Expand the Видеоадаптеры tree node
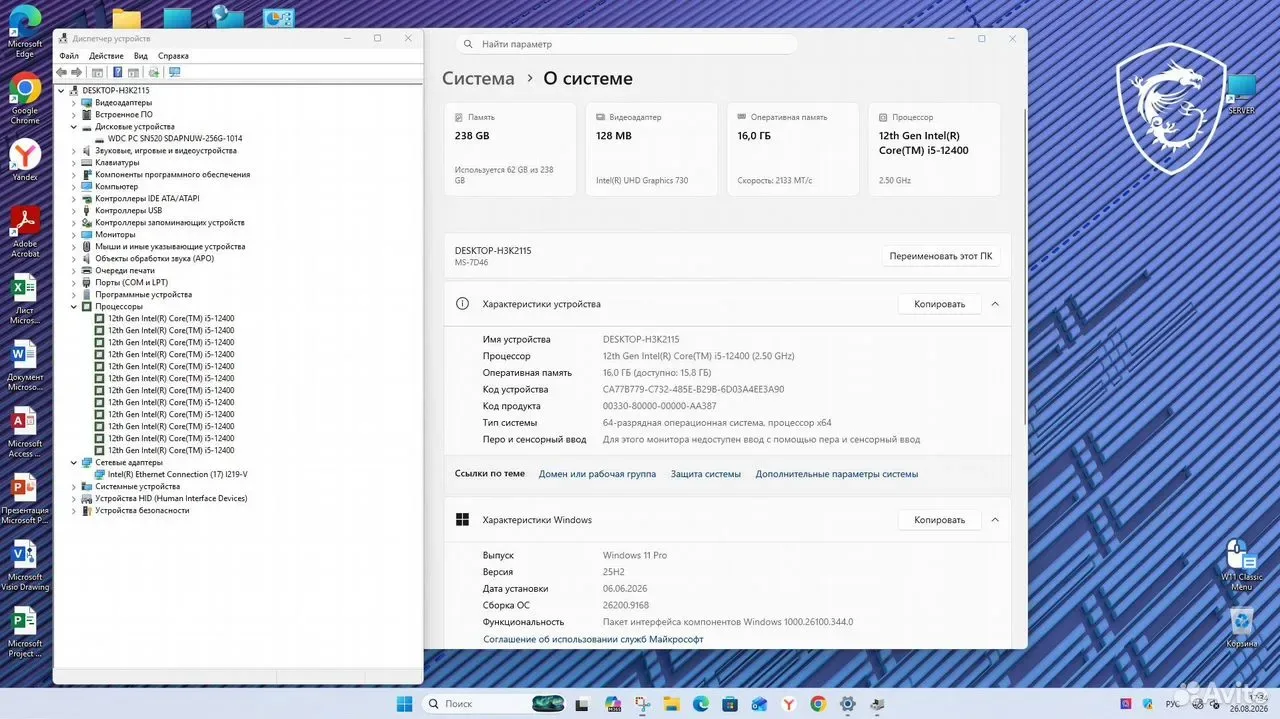 tap(74, 102)
